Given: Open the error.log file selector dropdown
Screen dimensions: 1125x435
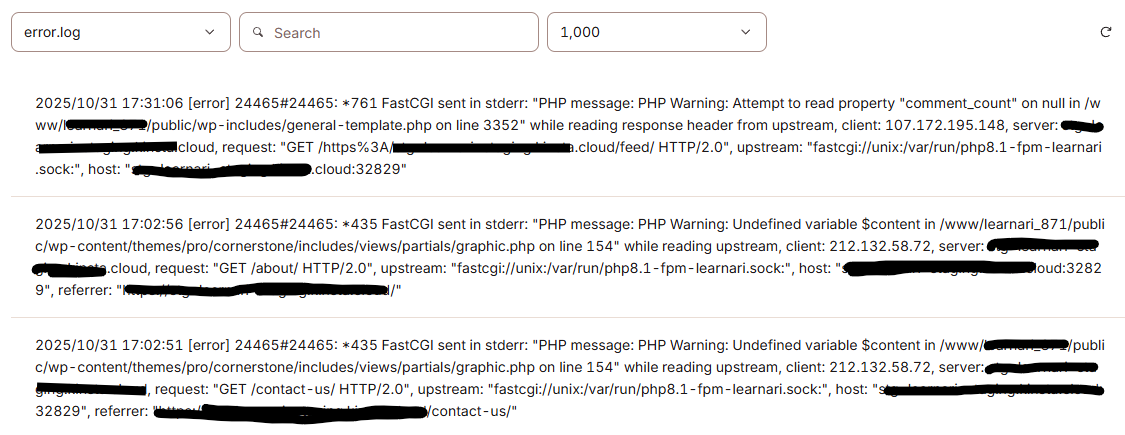Looking at the screenshot, I should 120,32.
